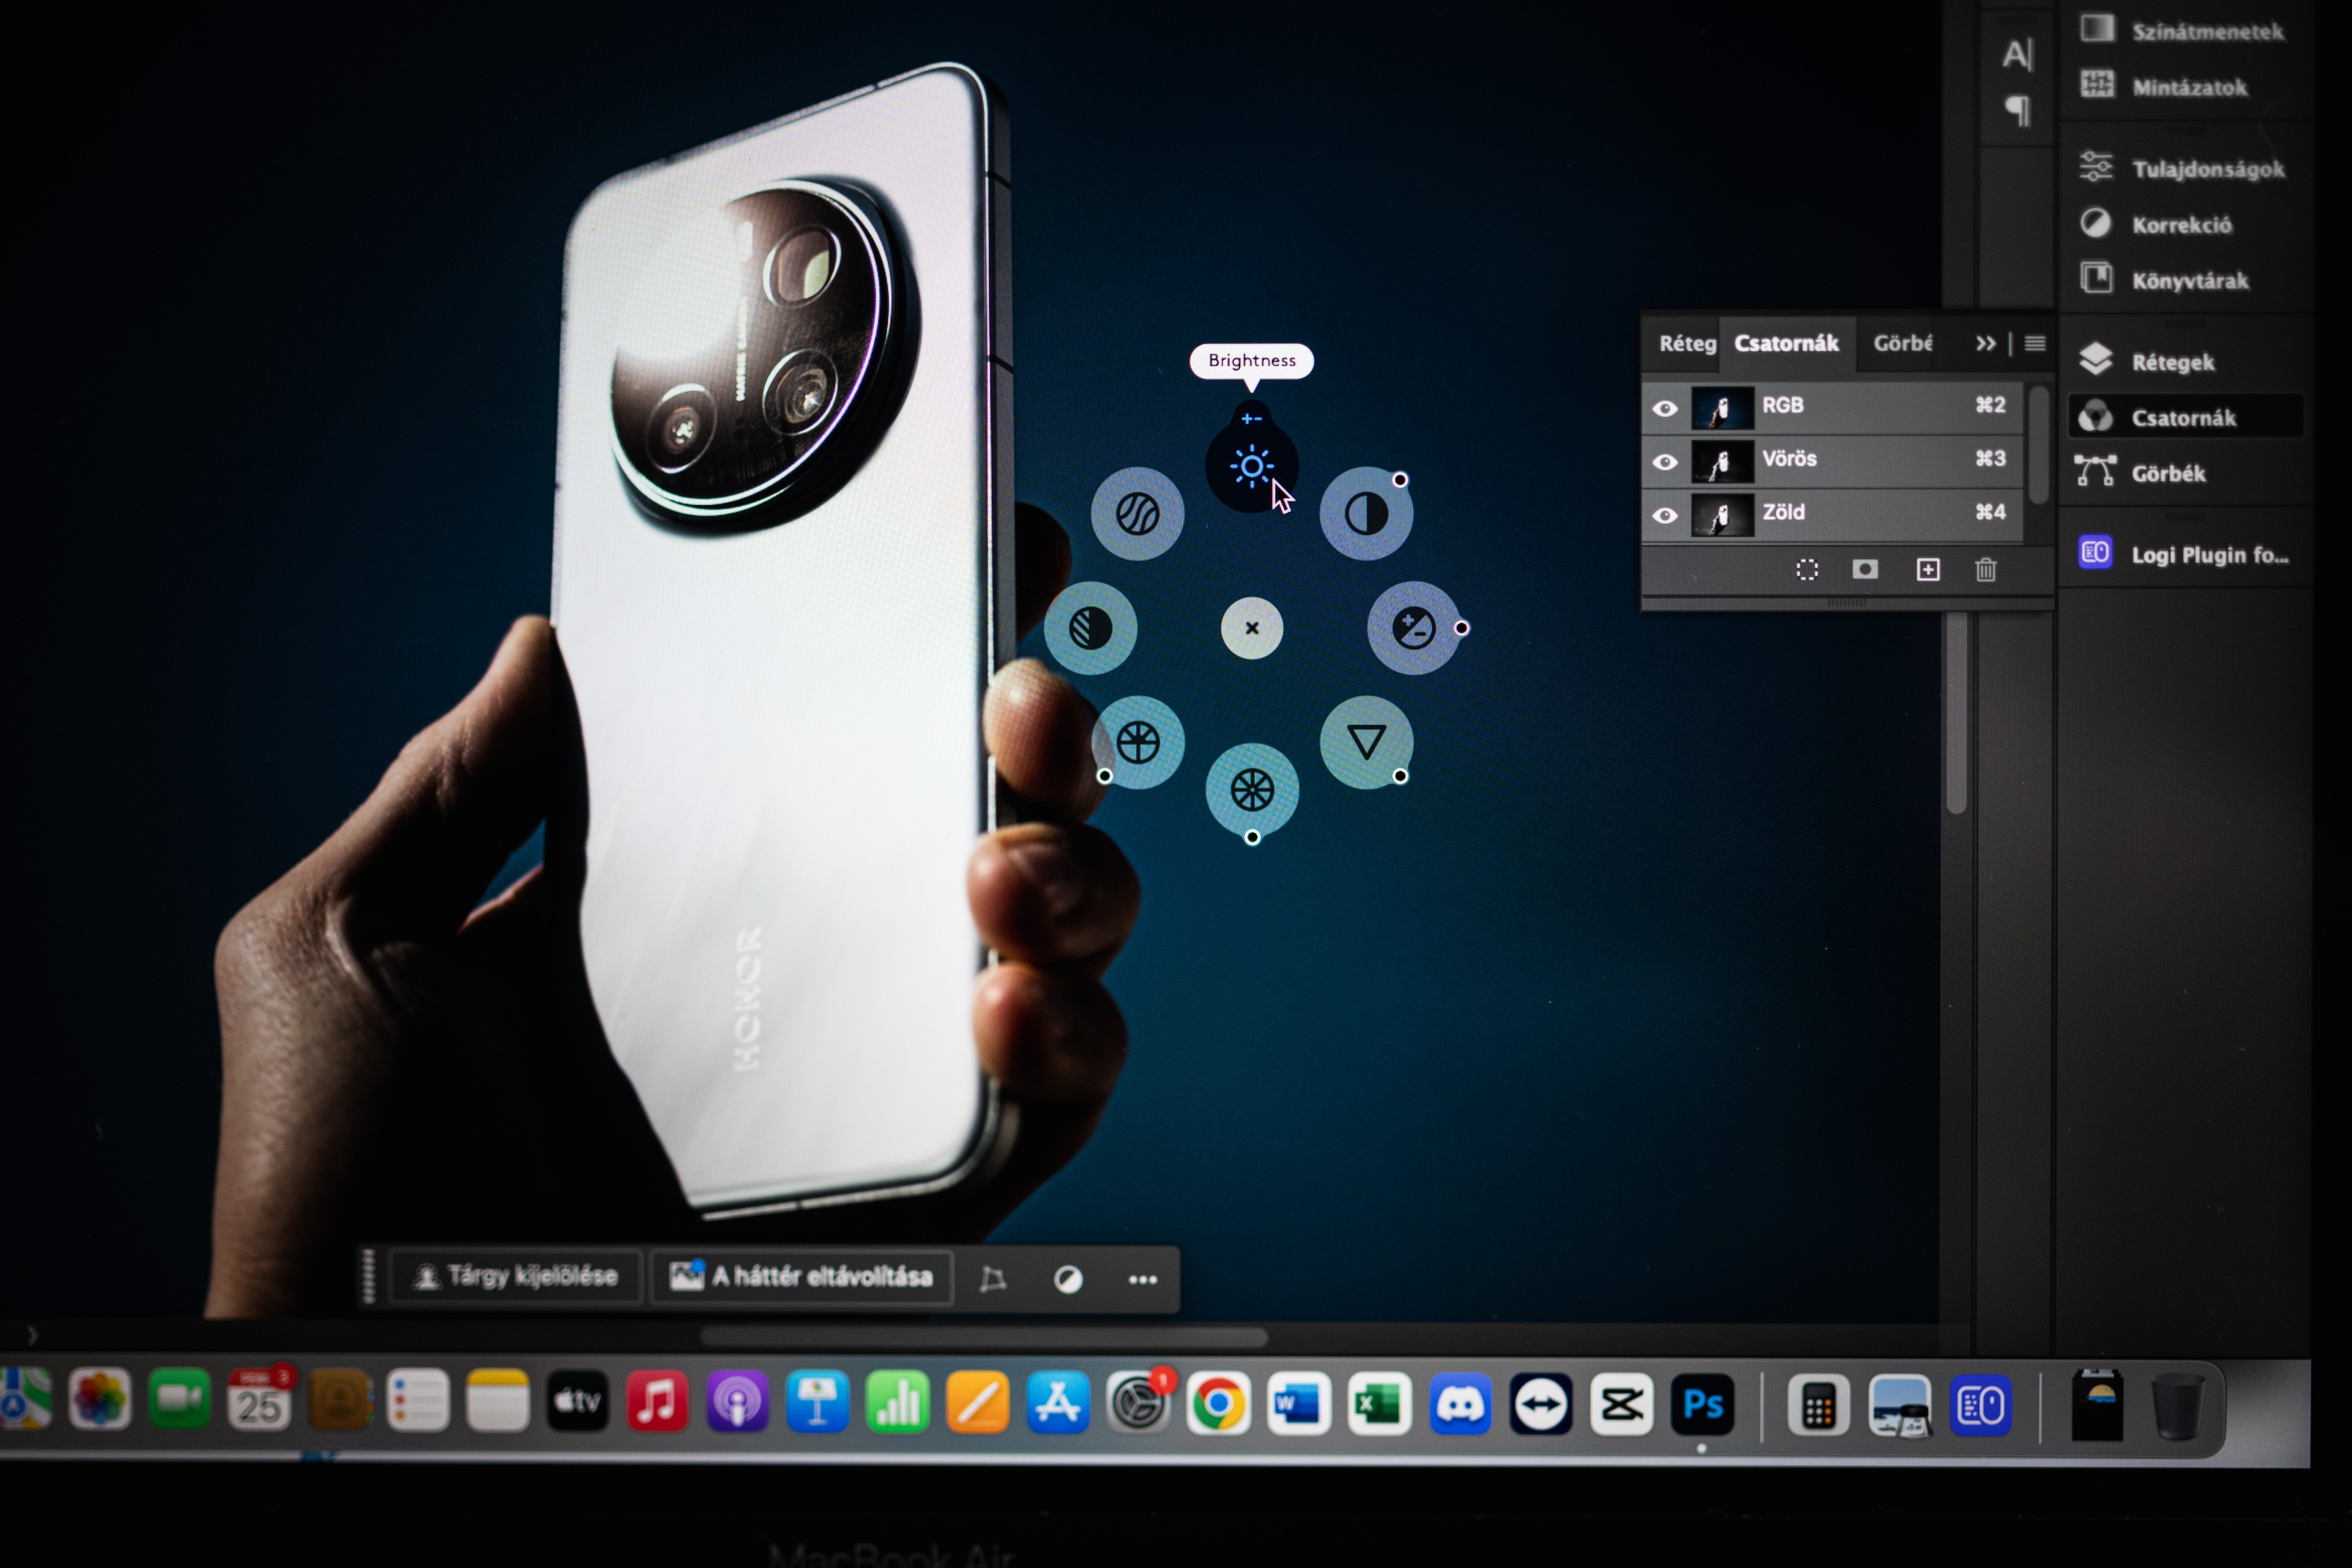Open Discord from the Dock
Screen dimensions: 2352x1568
point(1460,1404)
